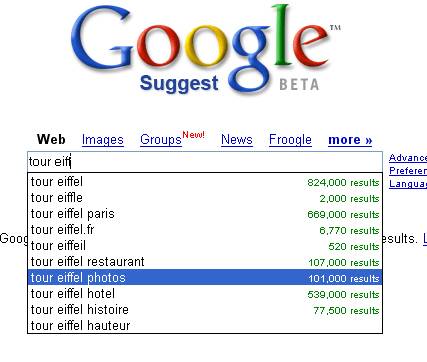Open the Images search tab

(103, 140)
